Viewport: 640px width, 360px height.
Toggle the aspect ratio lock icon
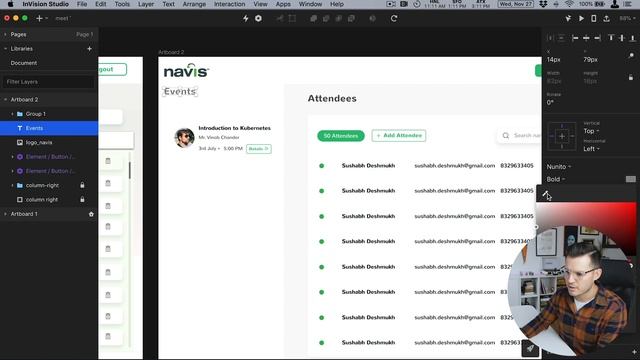631,77
